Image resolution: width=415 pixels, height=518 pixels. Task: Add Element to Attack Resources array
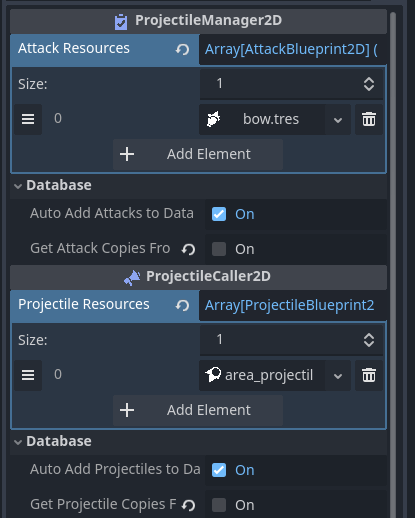click(198, 154)
